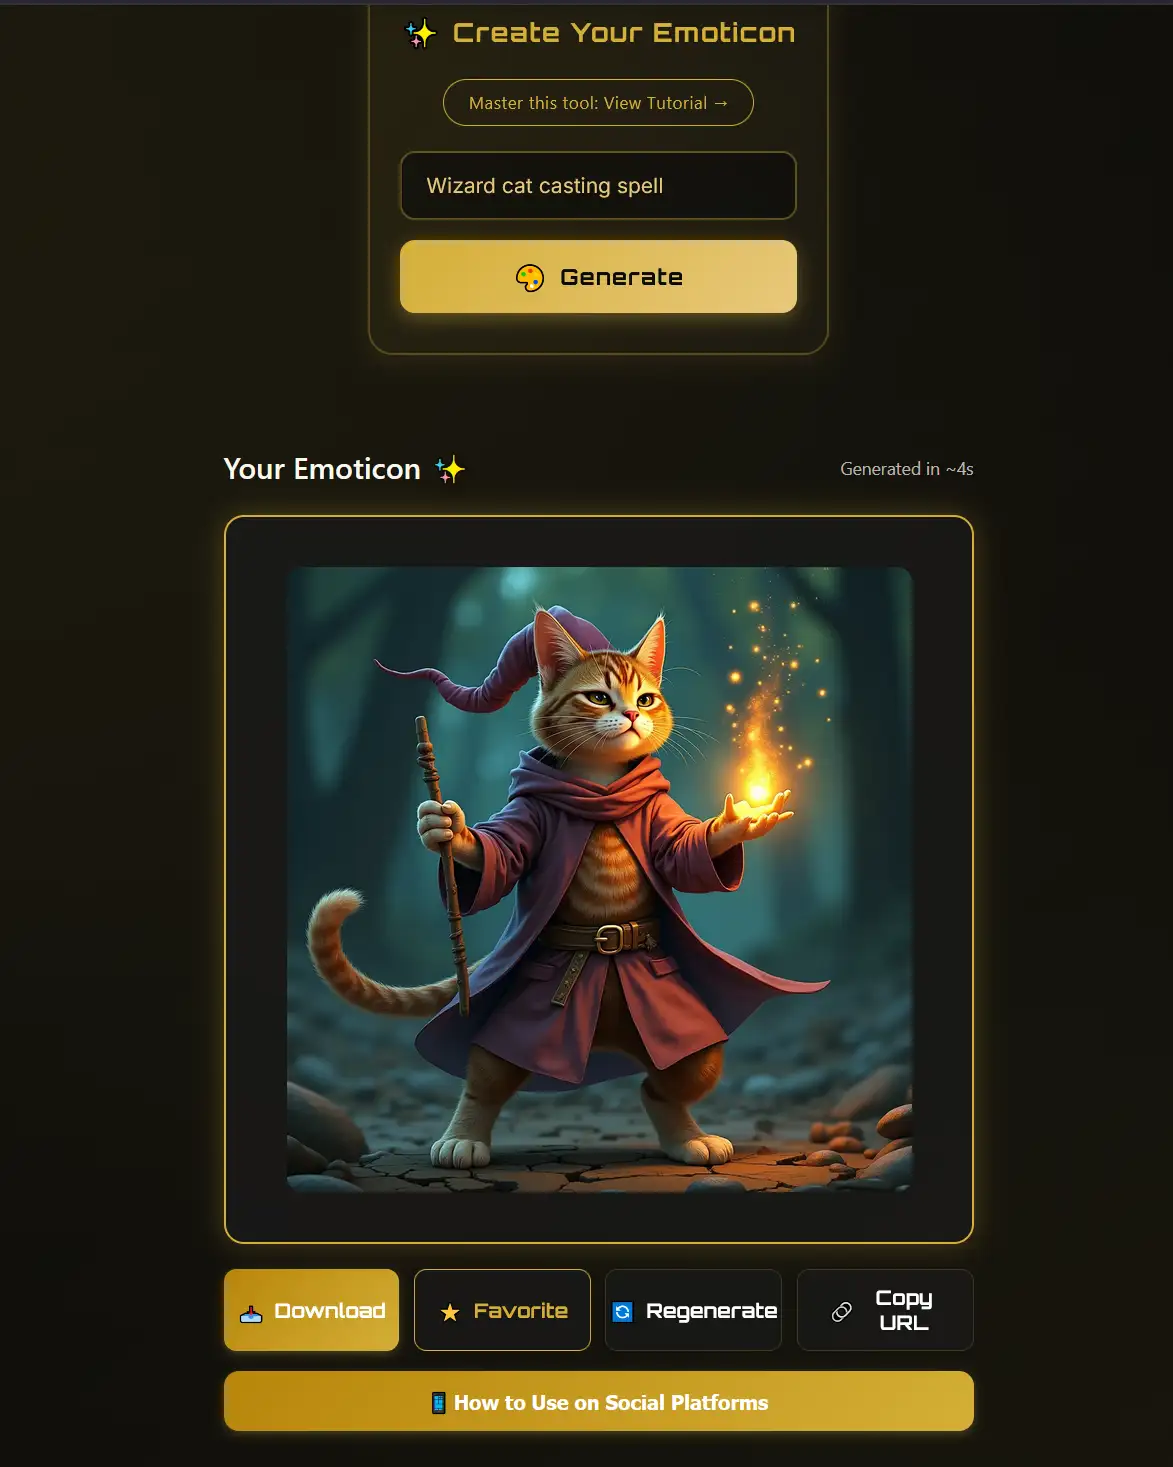Image resolution: width=1173 pixels, height=1467 pixels.
Task: Click the Generate button
Action: 598,277
